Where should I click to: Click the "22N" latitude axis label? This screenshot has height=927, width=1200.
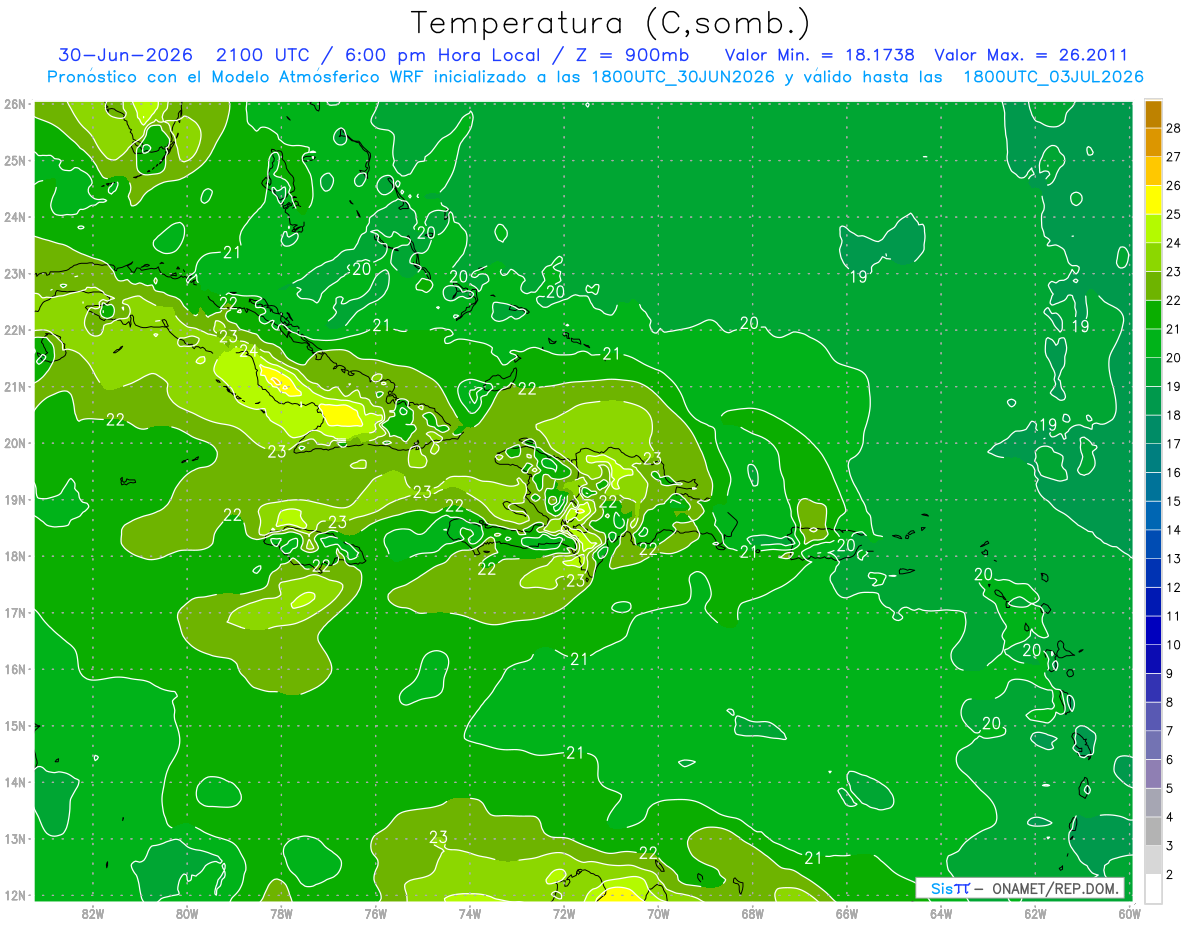point(14,330)
